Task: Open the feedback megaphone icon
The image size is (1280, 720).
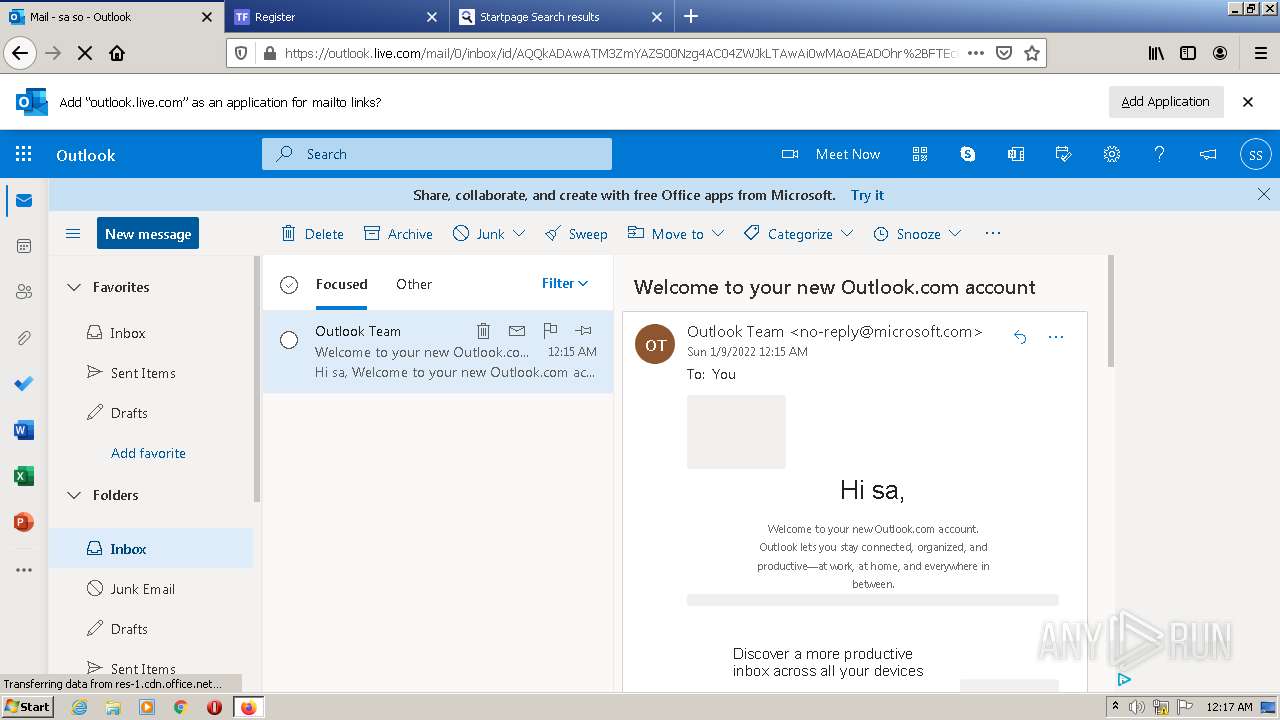Action: coord(1208,154)
